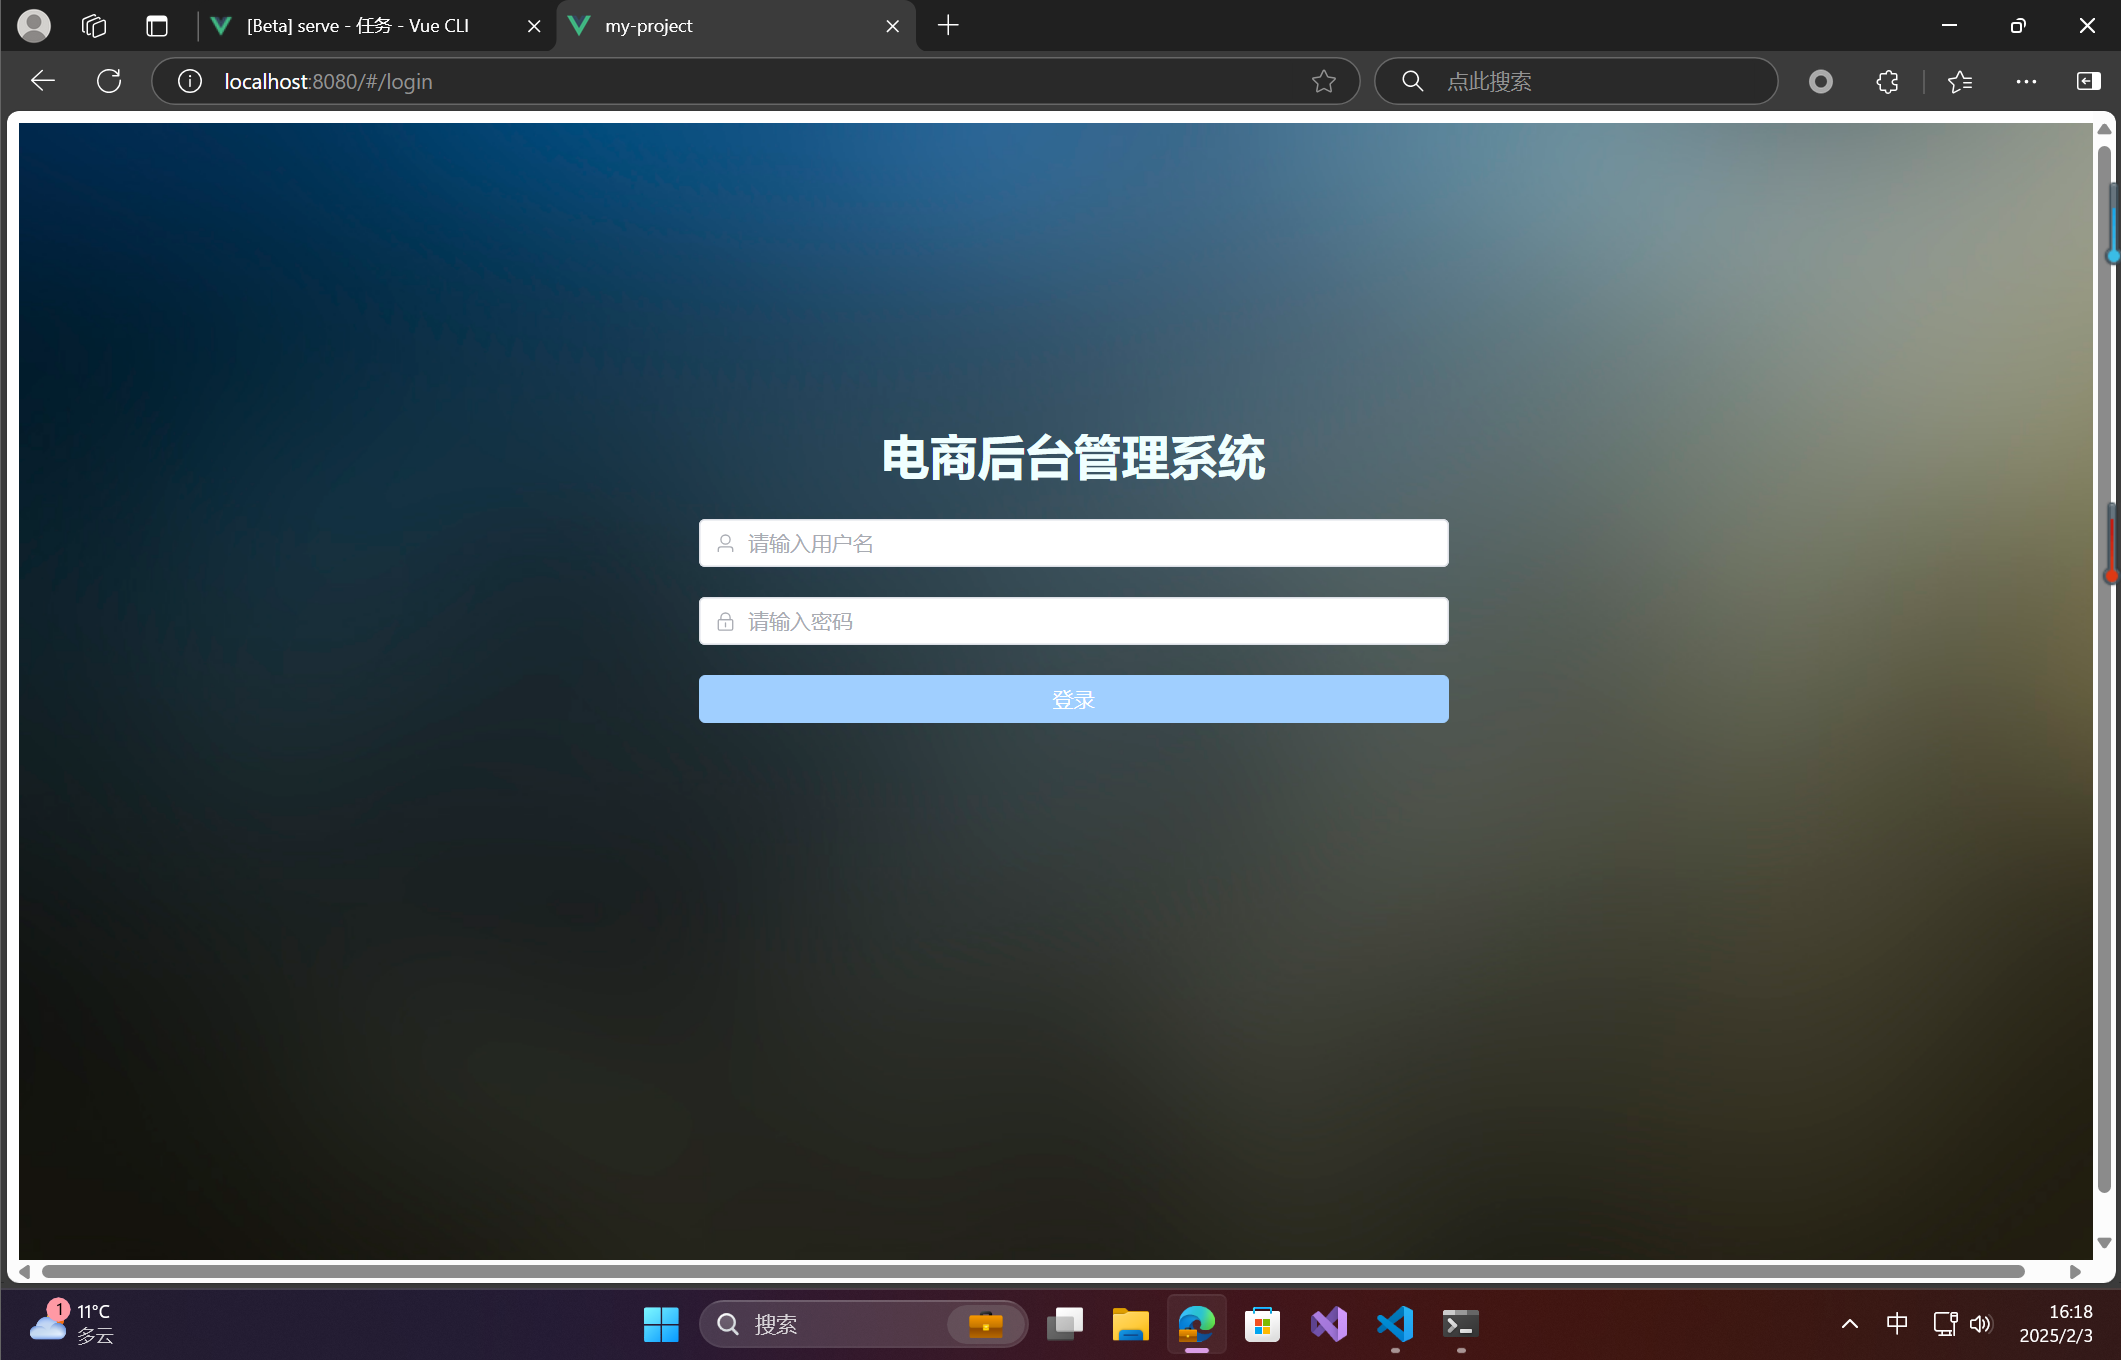This screenshot has height=1360, width=2121.
Task: Open the browser profile avatar icon
Action: point(33,25)
